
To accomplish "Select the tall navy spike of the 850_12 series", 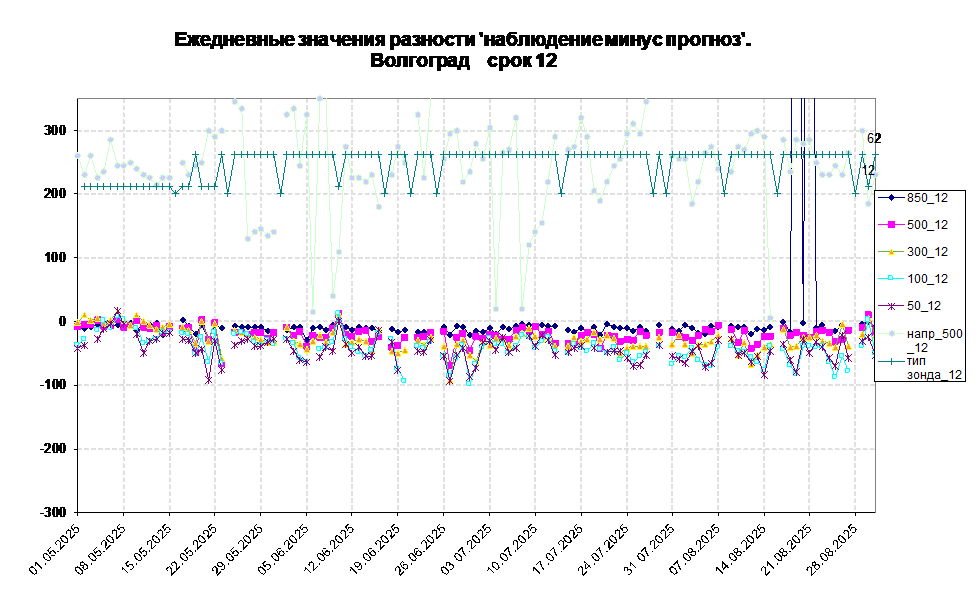I will point(815,200).
